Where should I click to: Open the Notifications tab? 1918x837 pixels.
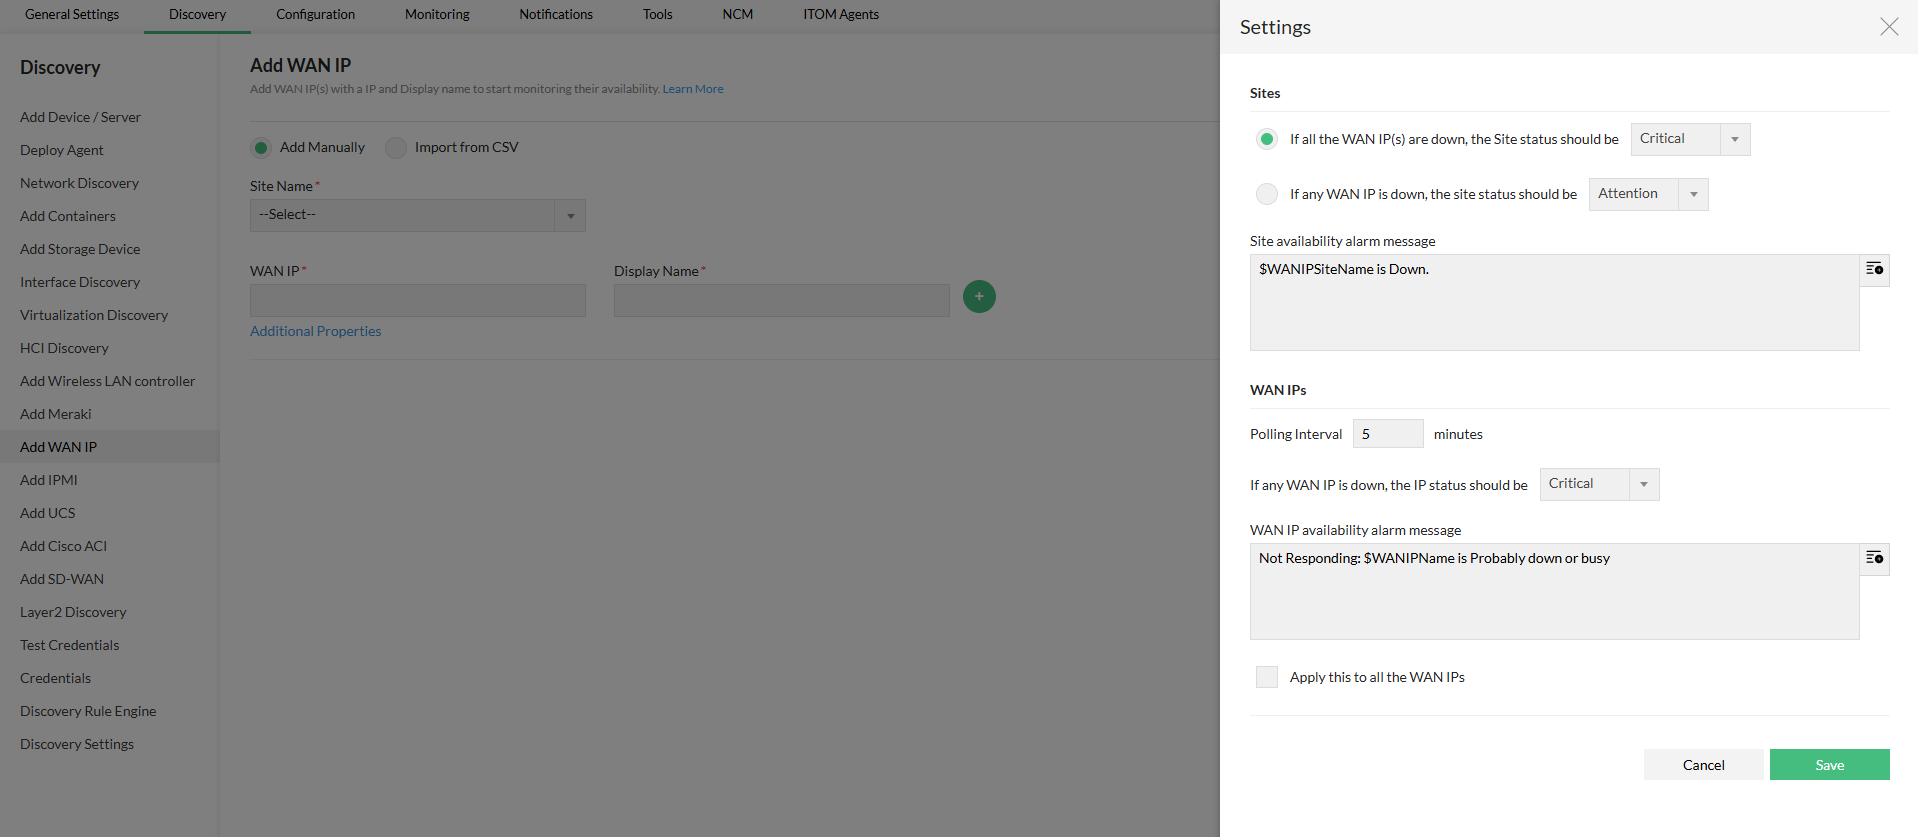tap(556, 15)
